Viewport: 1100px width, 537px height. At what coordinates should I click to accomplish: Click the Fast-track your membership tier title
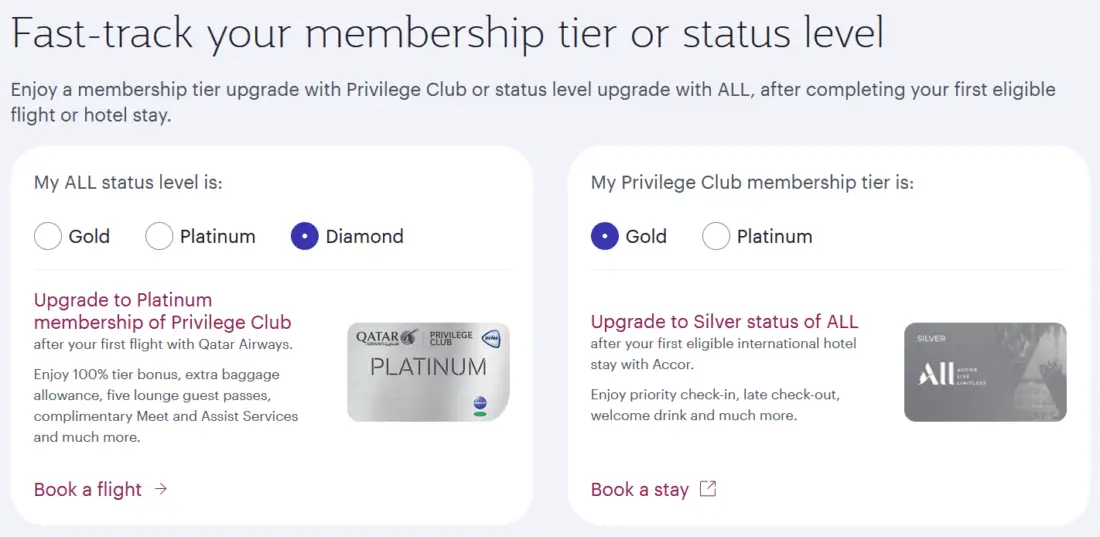click(447, 34)
